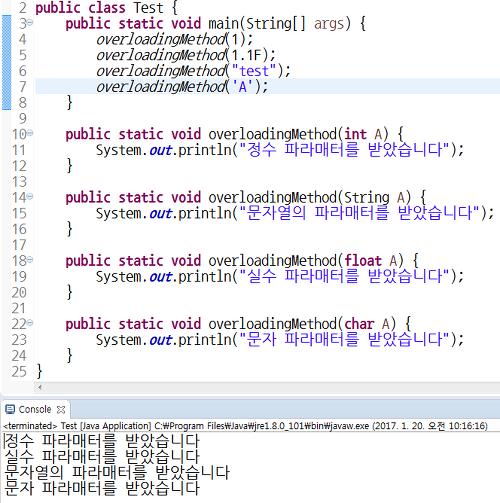Close the Console view with its X icon
500x503 pixels.
[61, 410]
